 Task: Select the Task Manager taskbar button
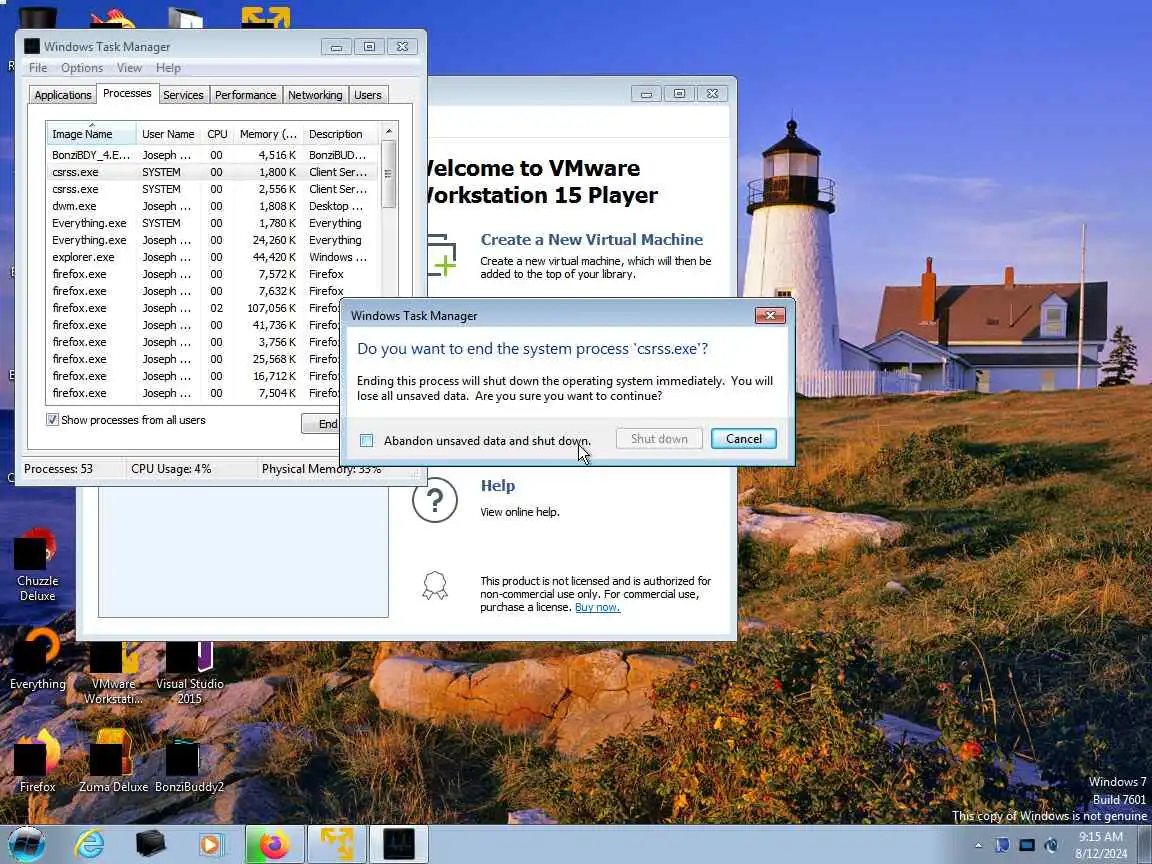(x=398, y=844)
